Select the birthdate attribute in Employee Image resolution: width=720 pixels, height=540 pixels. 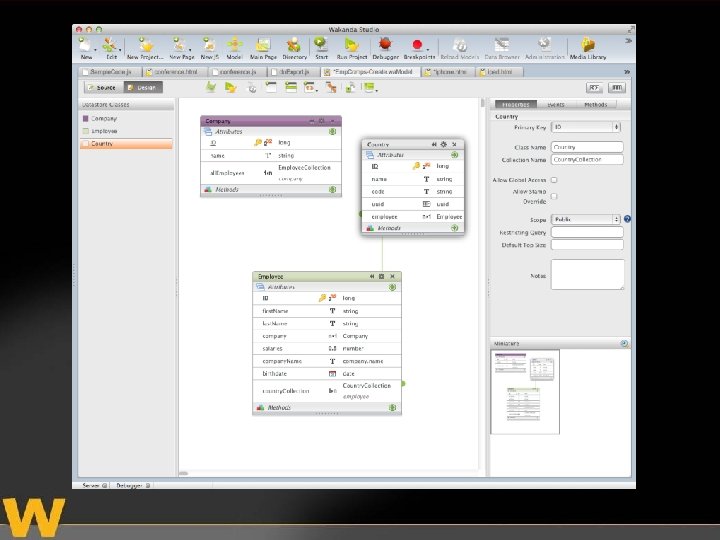326,374
